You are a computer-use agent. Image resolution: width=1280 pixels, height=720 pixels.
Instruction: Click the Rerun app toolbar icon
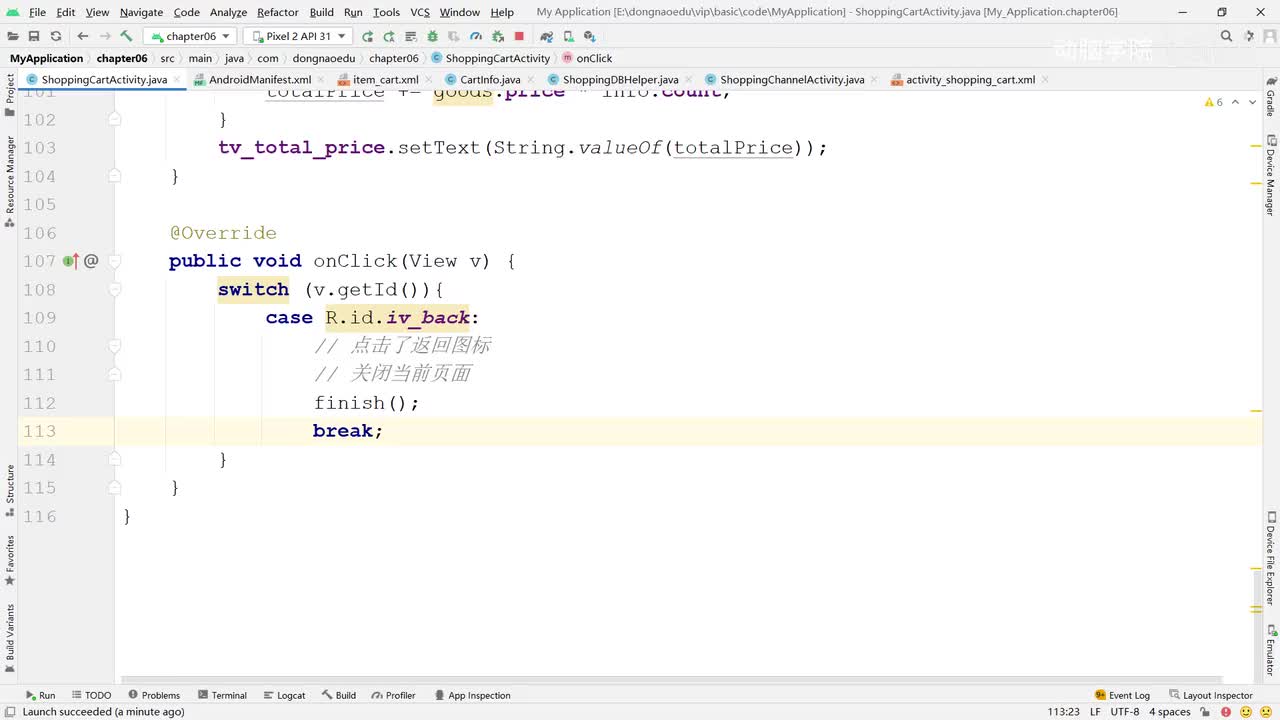tap(367, 36)
